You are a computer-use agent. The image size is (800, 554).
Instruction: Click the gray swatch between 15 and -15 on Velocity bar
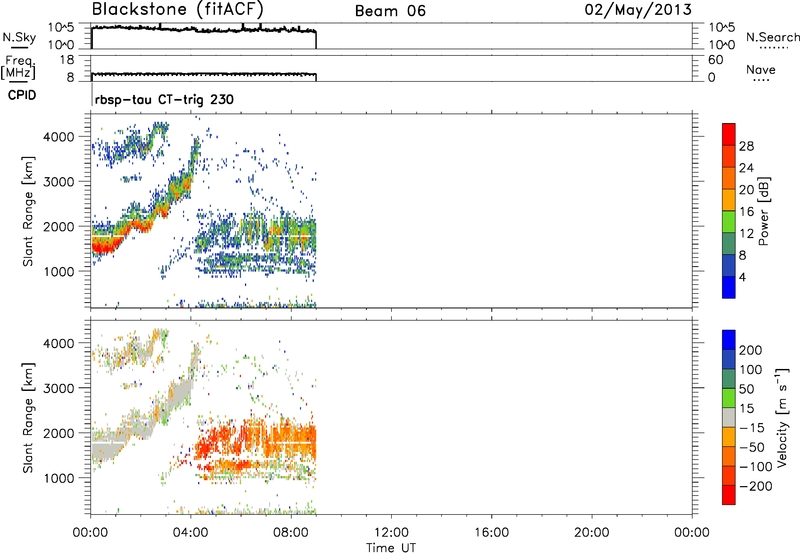[x=729, y=418]
